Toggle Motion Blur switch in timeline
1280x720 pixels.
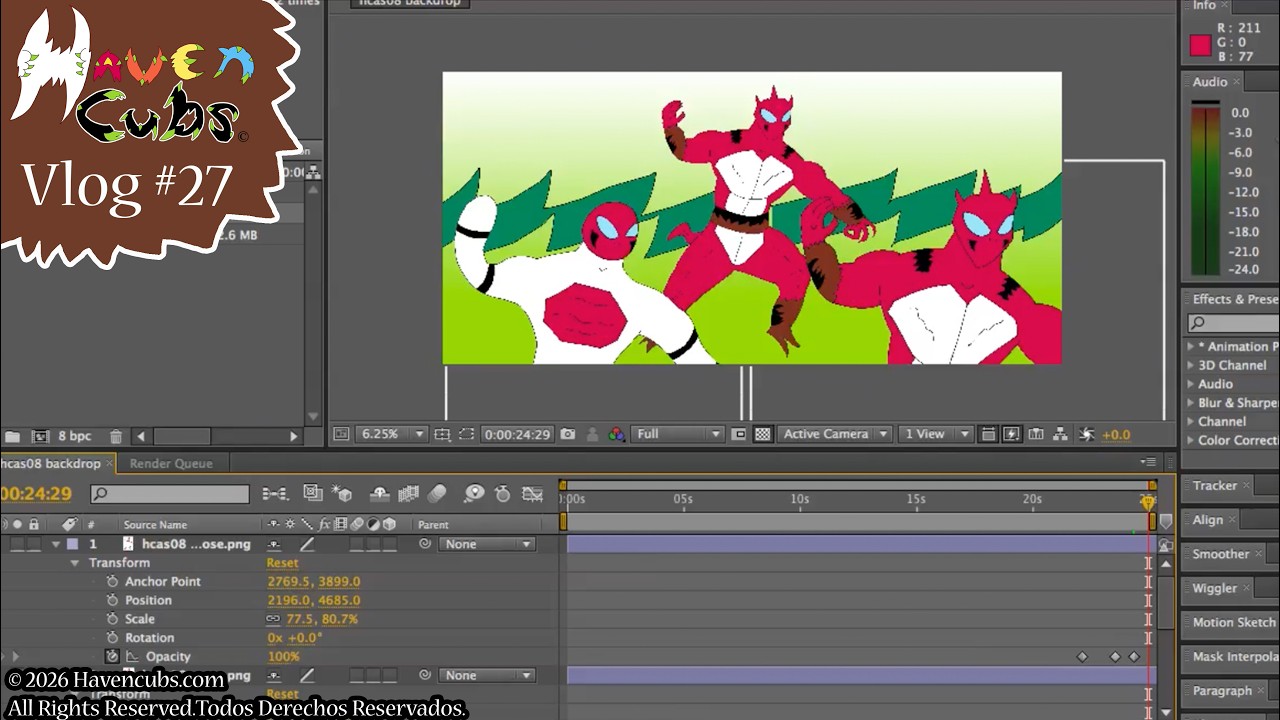437,494
